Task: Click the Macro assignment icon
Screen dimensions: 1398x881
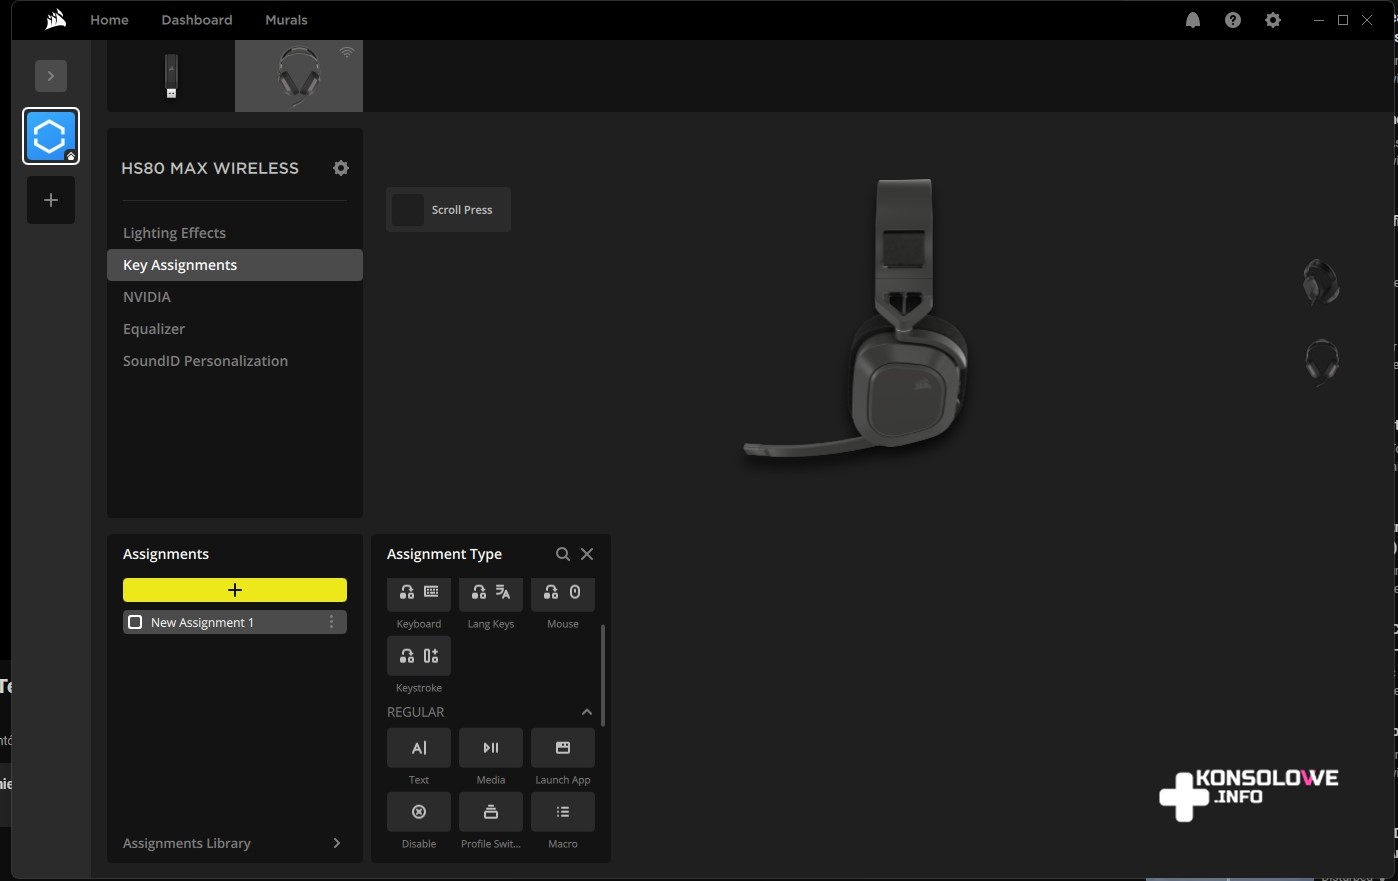Action: (562, 812)
